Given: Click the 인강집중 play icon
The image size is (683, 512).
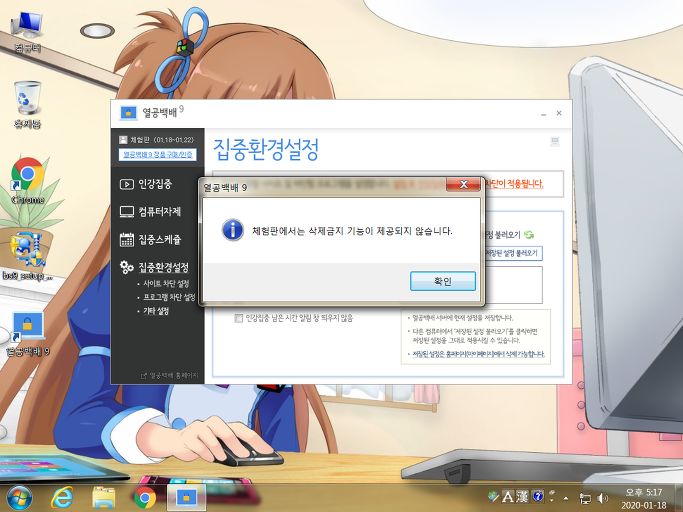Looking at the screenshot, I should (127, 184).
